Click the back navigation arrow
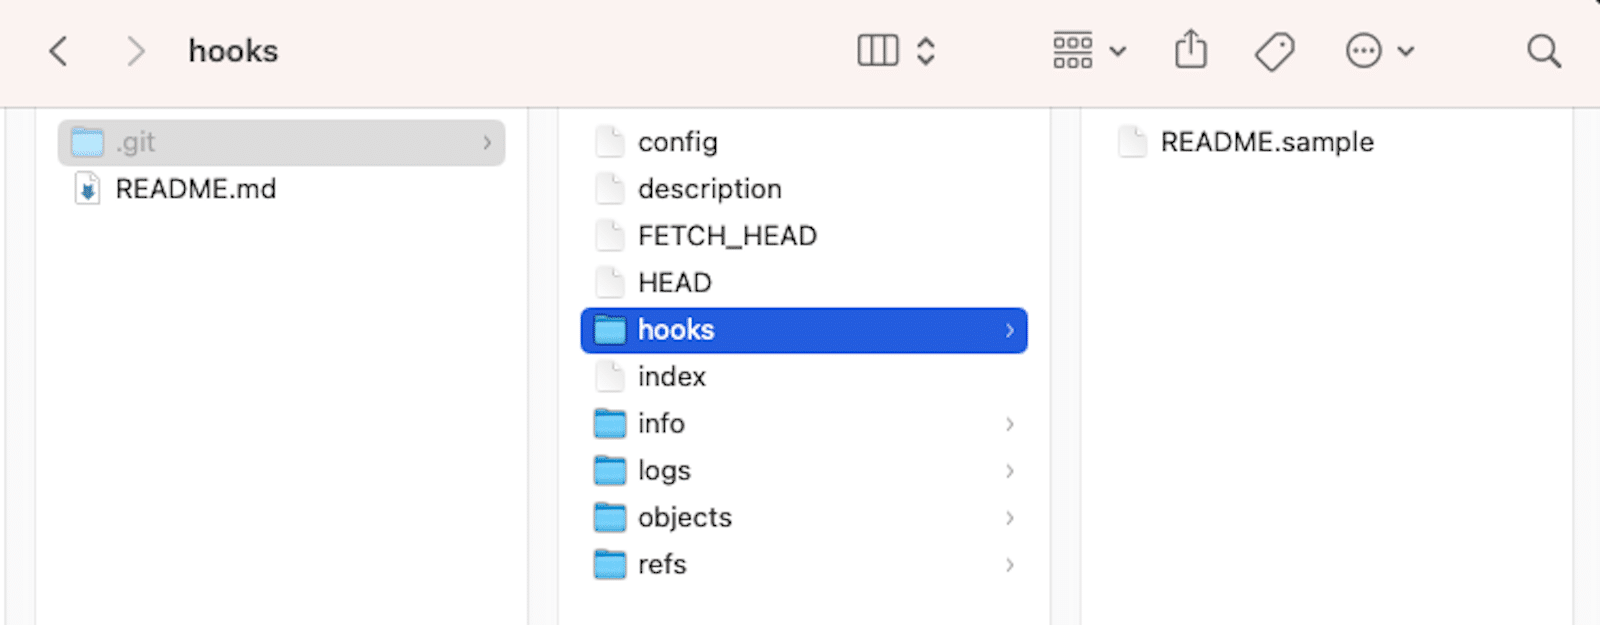Image resolution: width=1600 pixels, height=625 pixels. point(58,50)
